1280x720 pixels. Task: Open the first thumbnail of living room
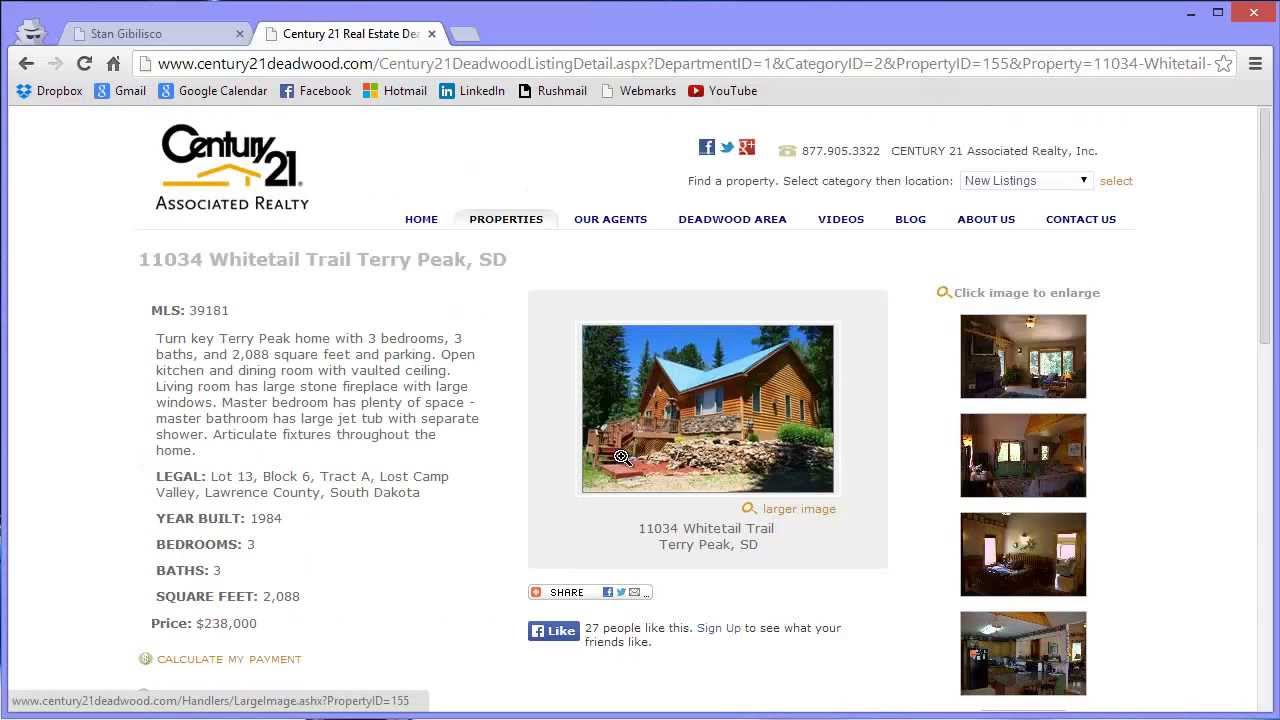click(1023, 356)
